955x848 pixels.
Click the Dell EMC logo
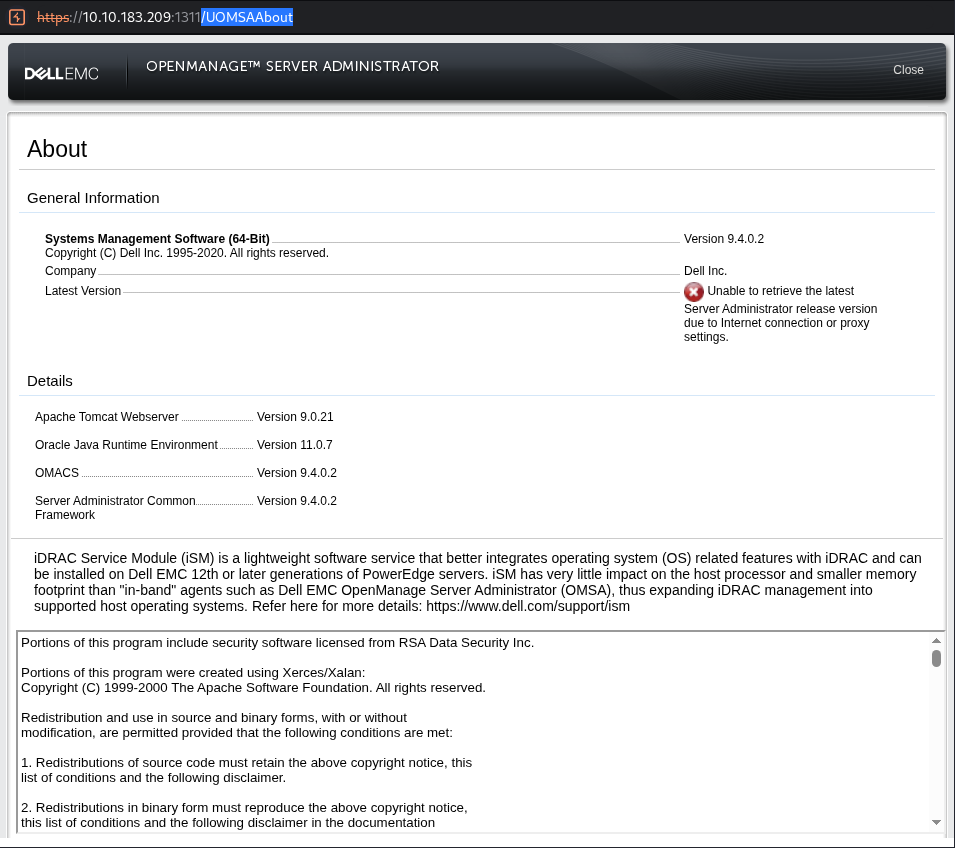(62, 74)
